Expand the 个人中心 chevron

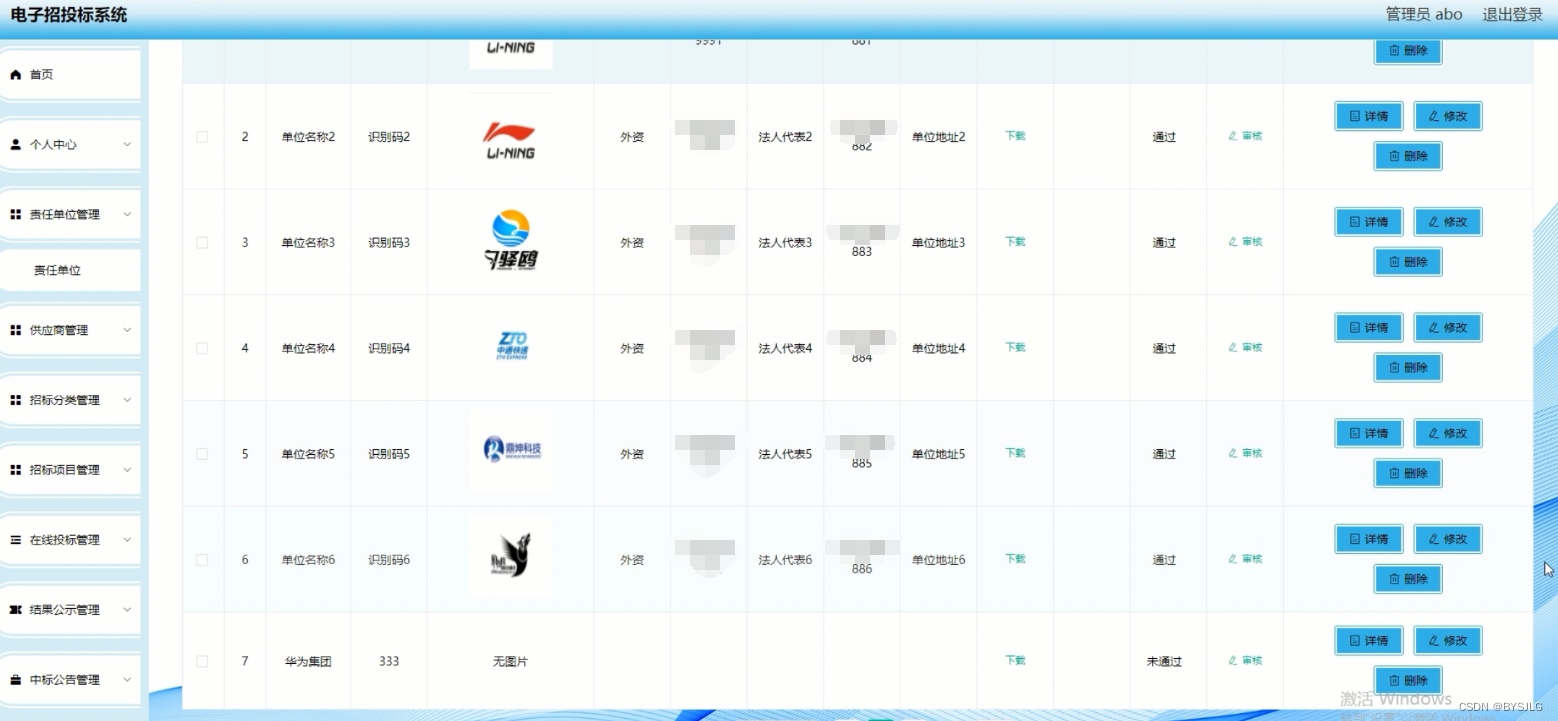(127, 145)
